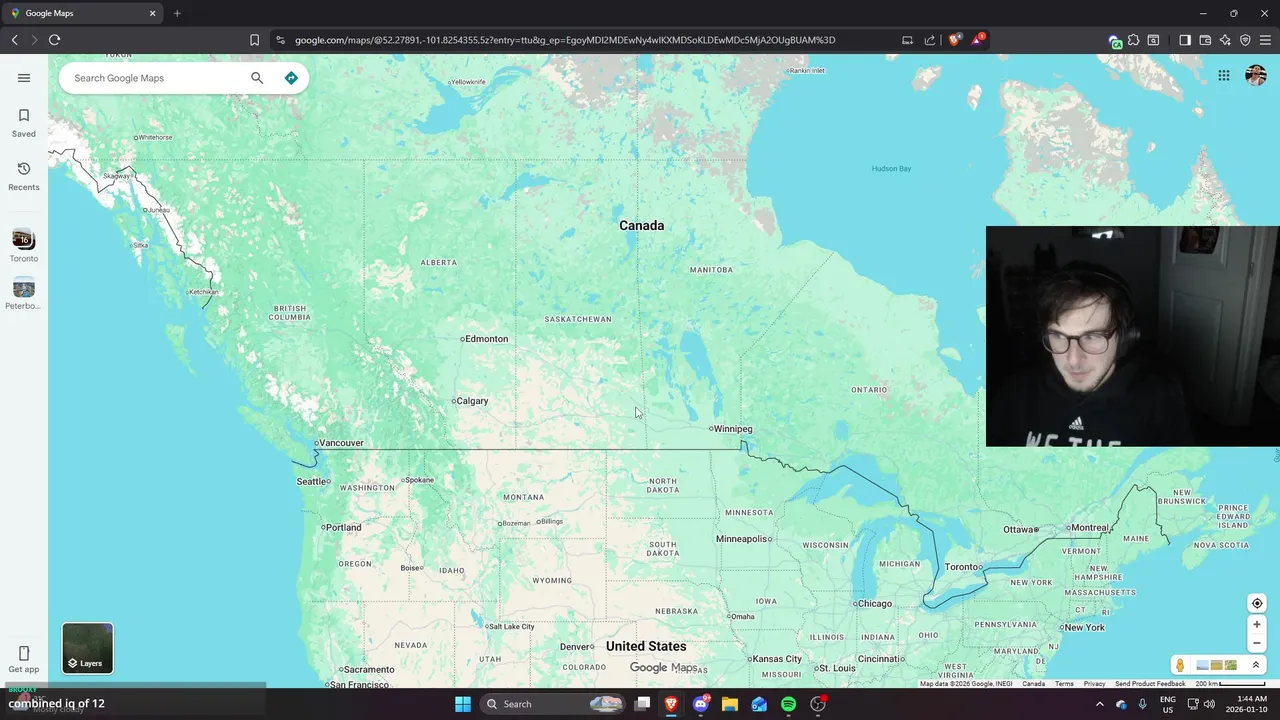
Task: Open the Brave VPN shield icon
Action: click(x=1245, y=40)
